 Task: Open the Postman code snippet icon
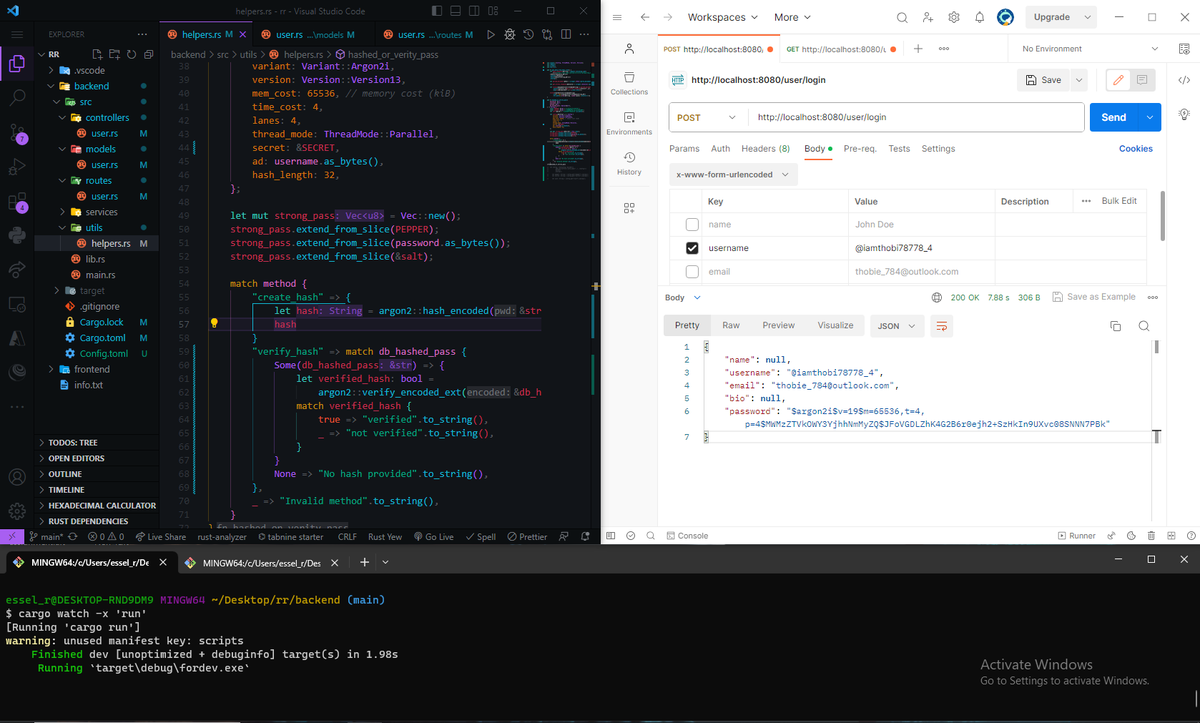click(1184, 80)
